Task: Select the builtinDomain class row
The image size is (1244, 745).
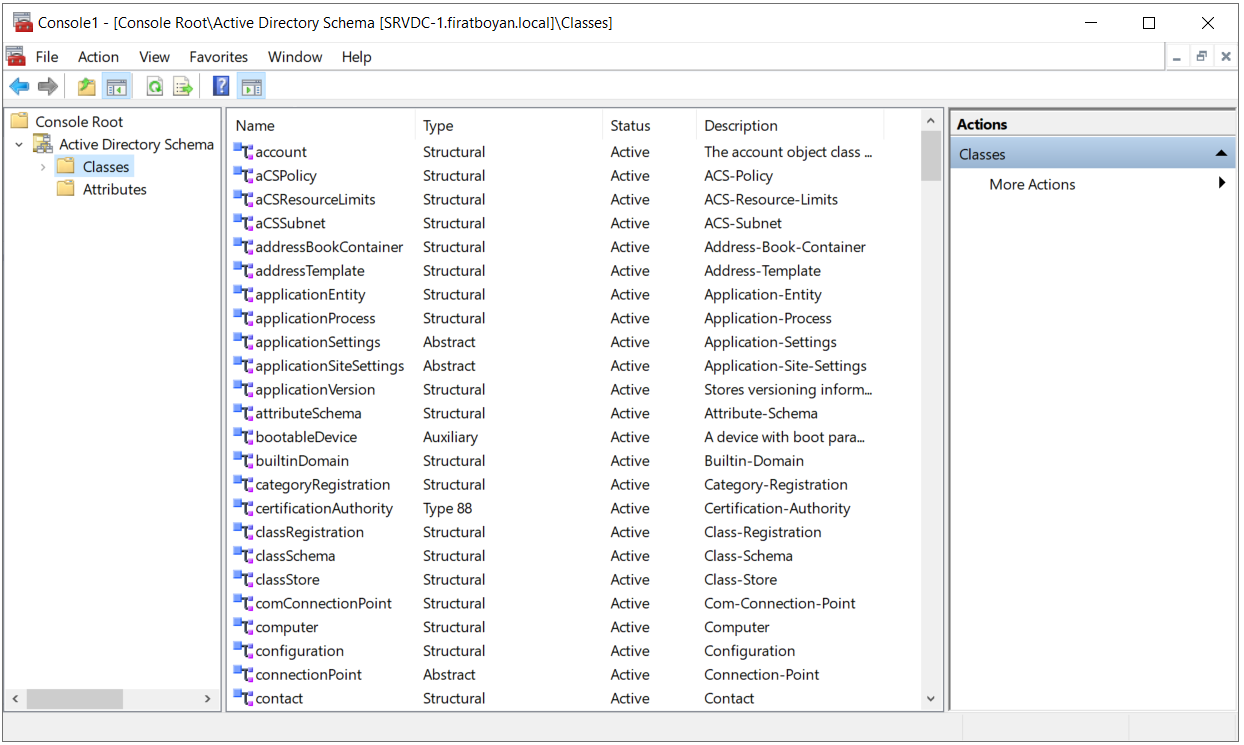Action: [x=573, y=461]
